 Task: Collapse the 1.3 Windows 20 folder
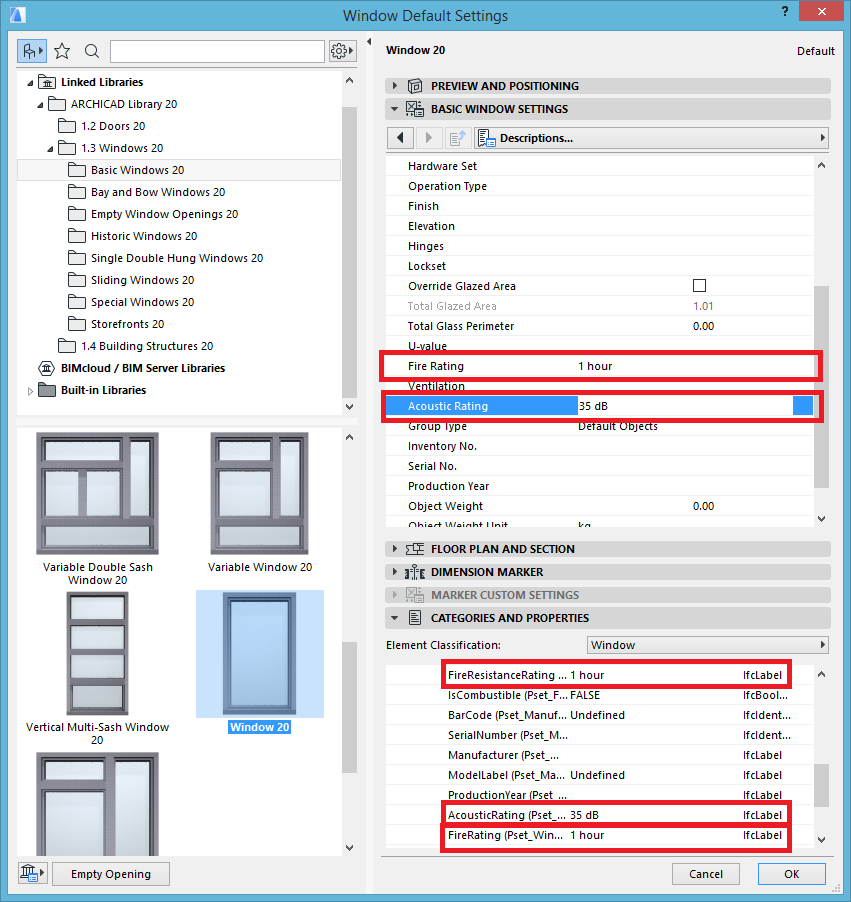point(50,149)
